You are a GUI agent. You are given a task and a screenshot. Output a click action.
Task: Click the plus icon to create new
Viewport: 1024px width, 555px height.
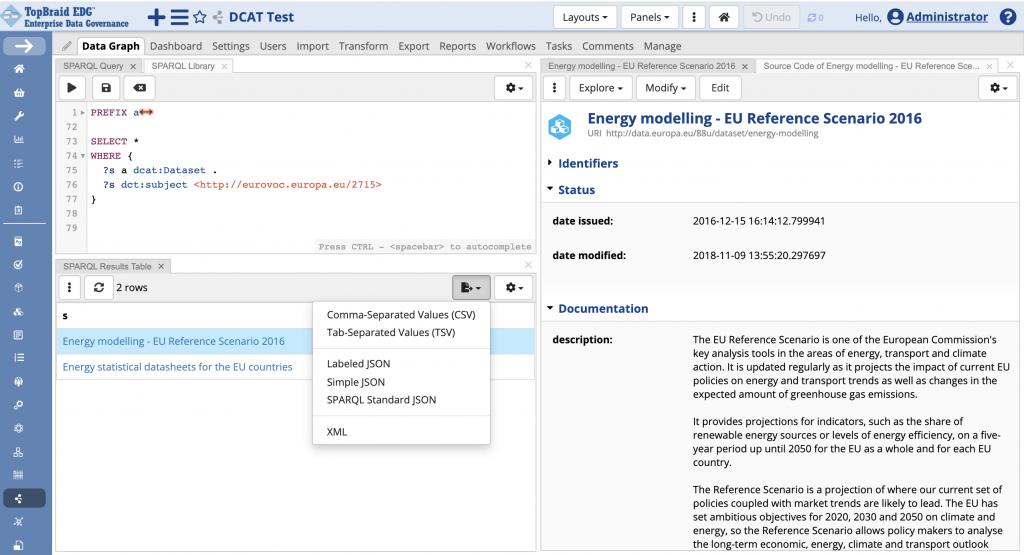(x=156, y=17)
